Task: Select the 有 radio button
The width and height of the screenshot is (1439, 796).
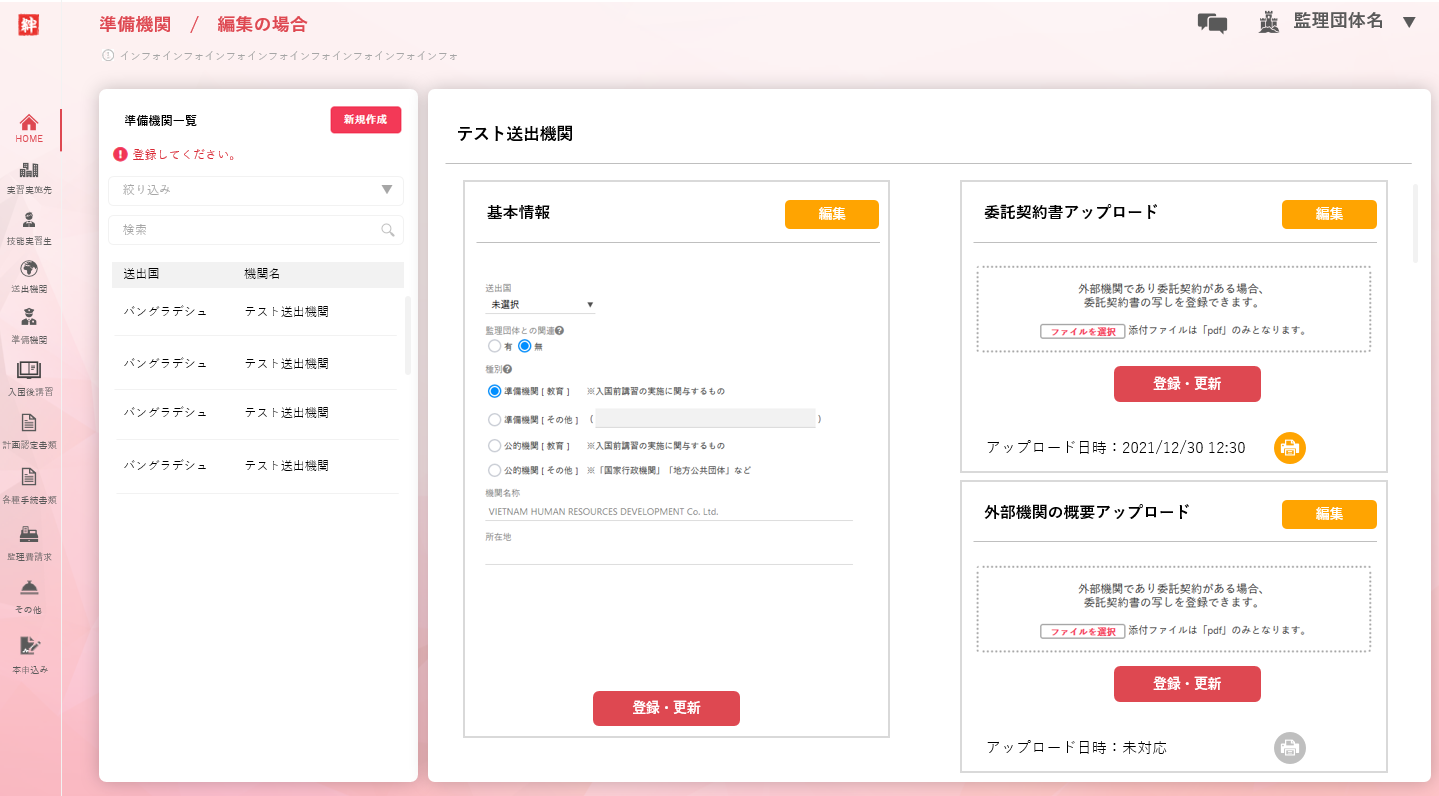Action: (x=494, y=346)
